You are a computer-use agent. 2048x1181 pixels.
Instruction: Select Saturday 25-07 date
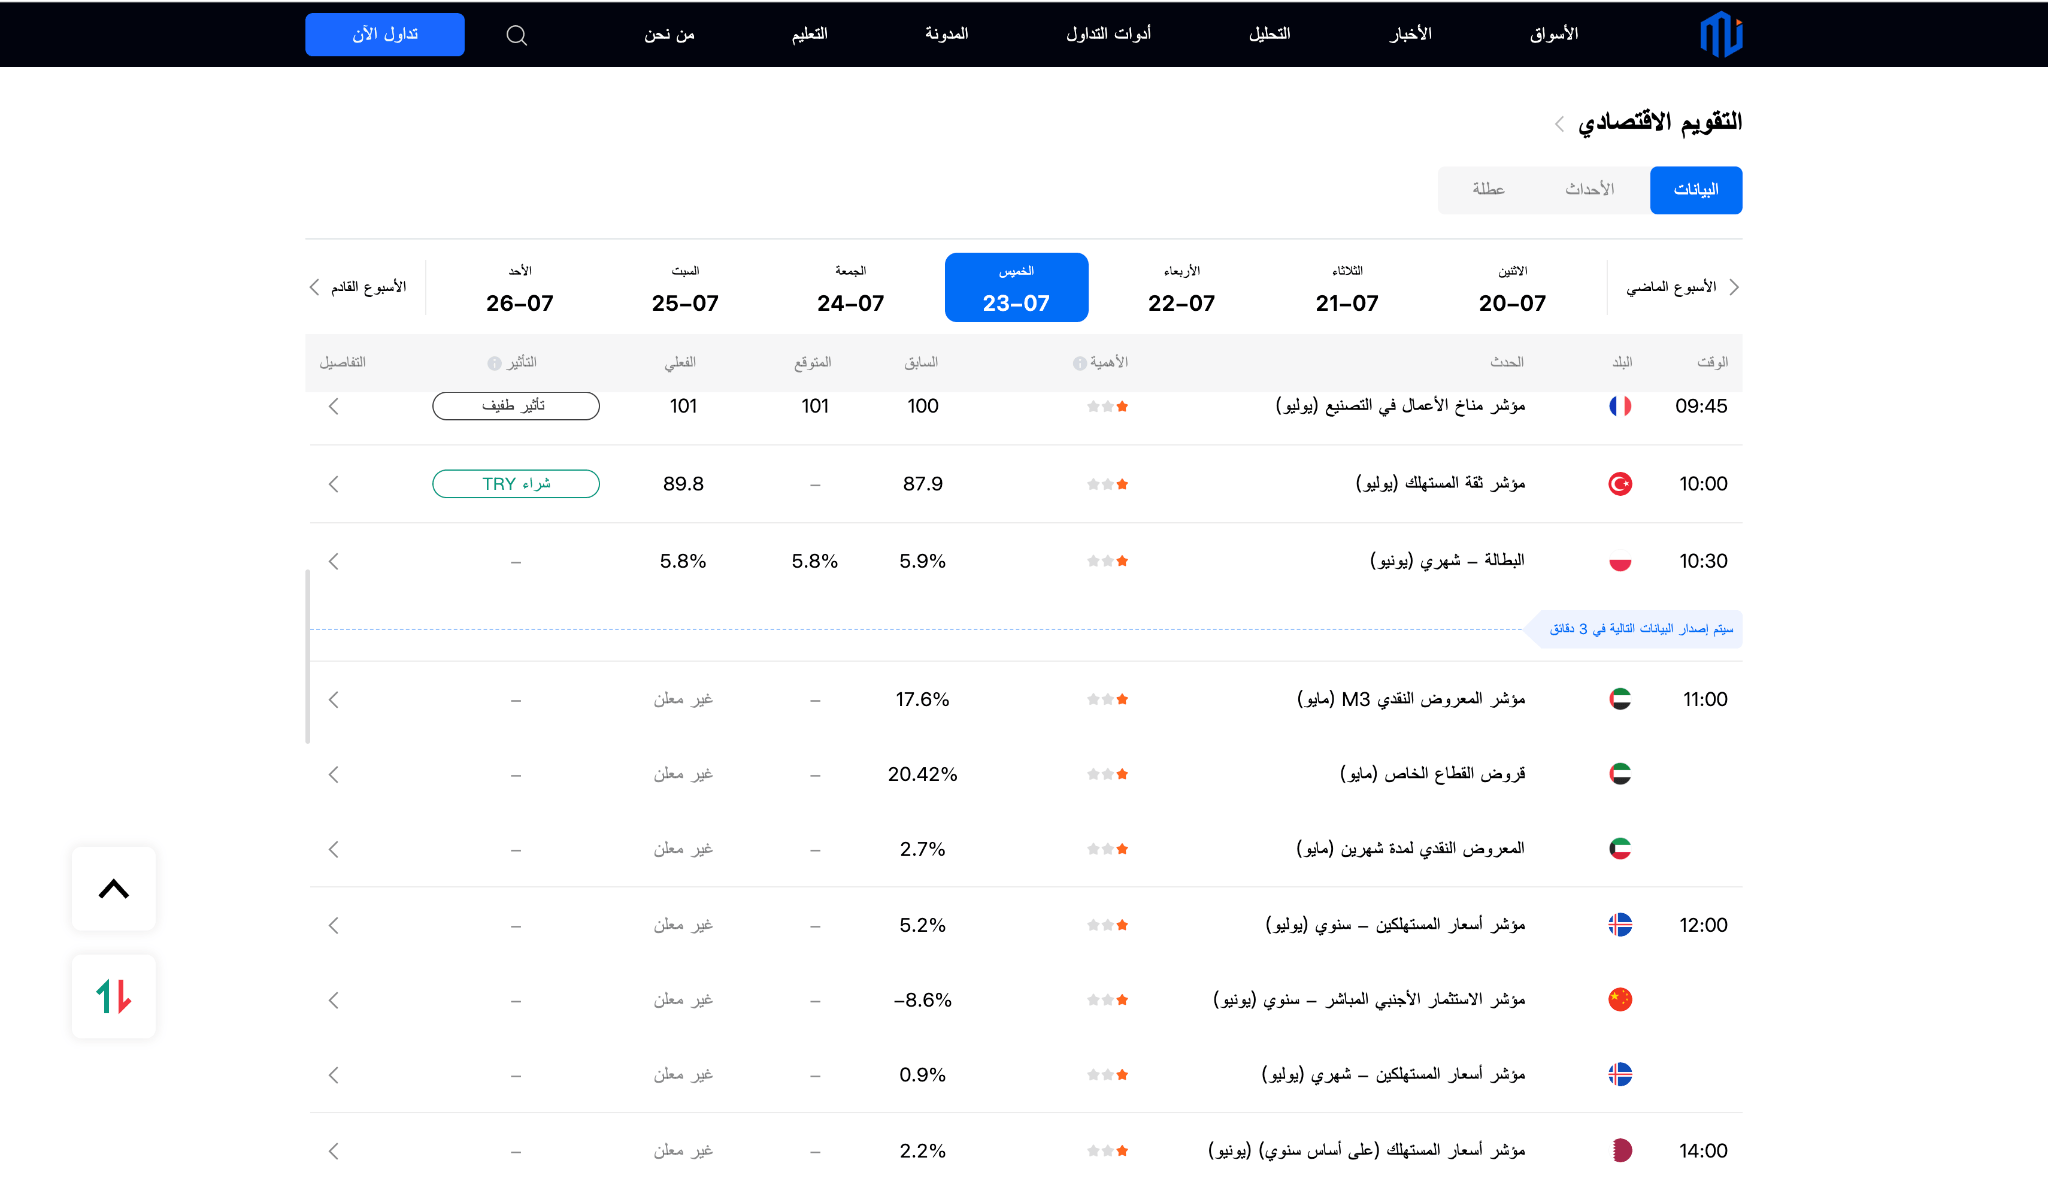(x=685, y=288)
